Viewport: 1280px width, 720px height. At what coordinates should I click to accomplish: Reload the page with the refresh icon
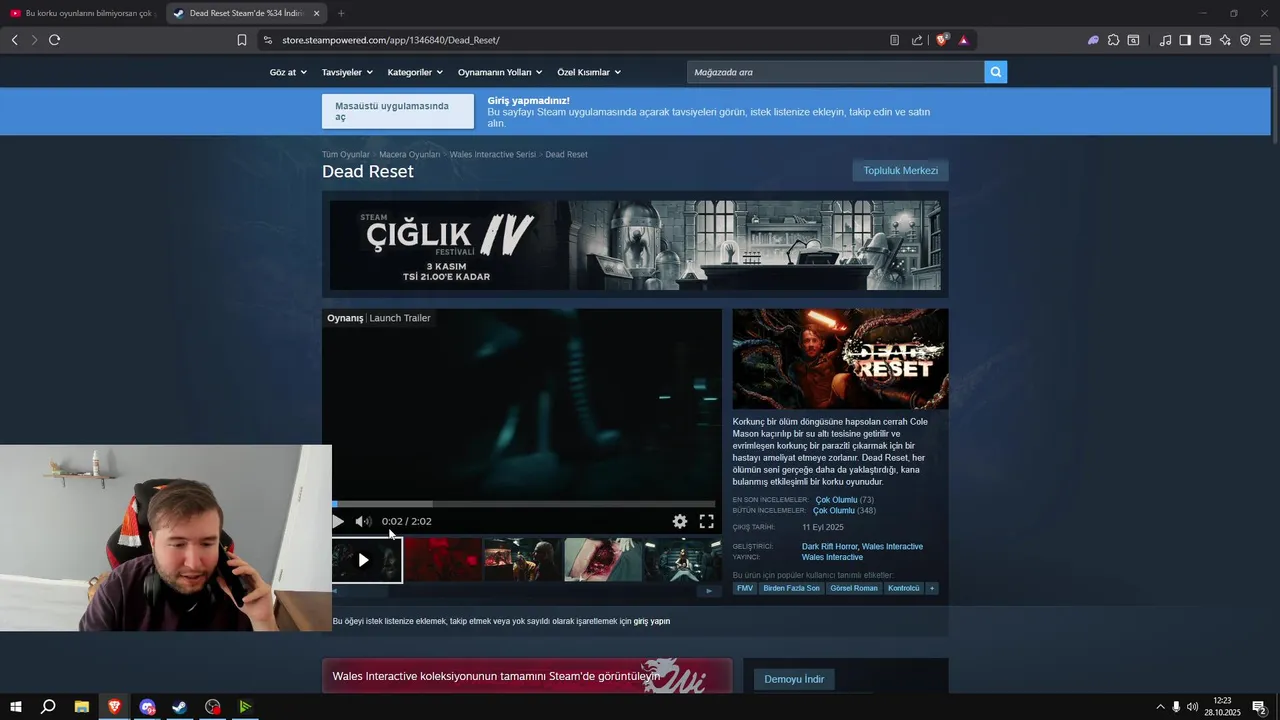tap(55, 40)
